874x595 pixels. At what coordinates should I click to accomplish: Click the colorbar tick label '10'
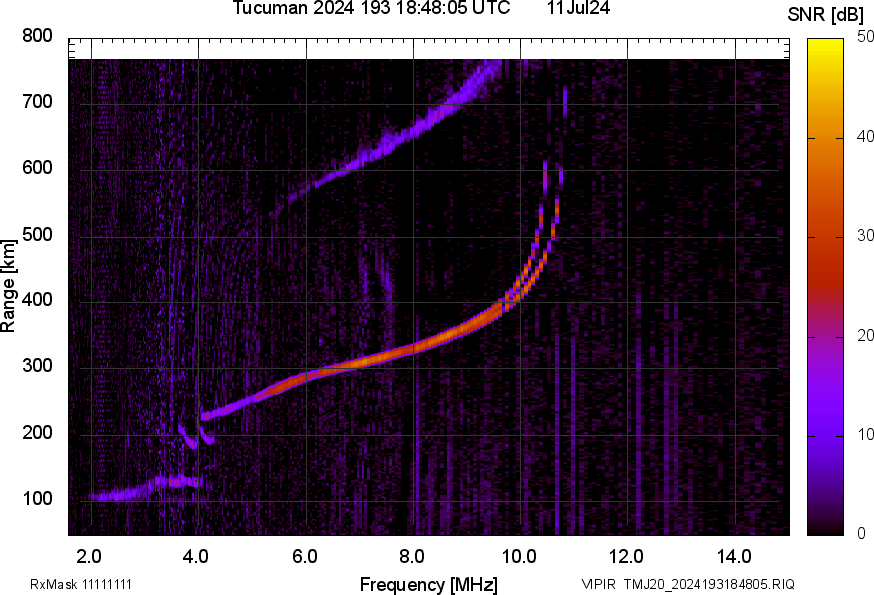tap(865, 434)
